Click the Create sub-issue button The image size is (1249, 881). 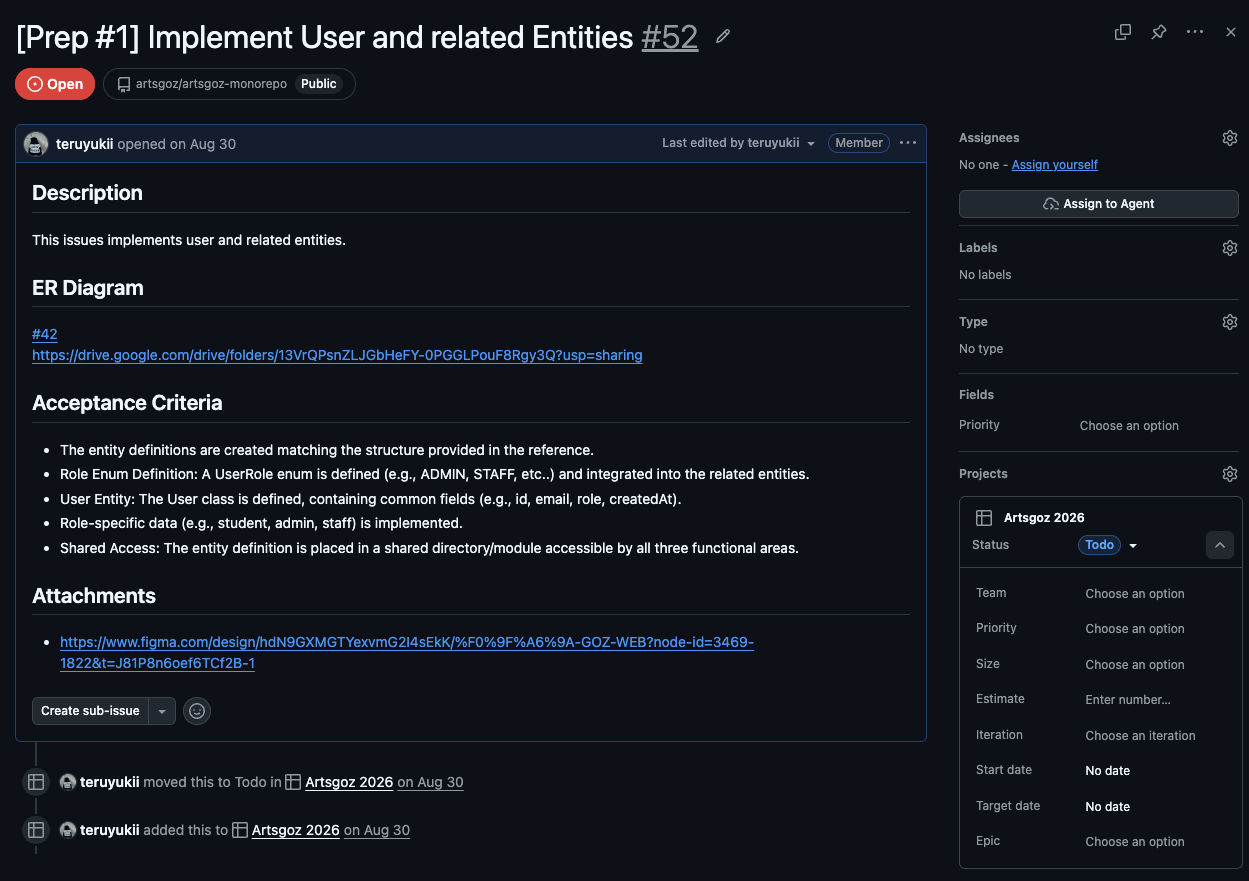tap(90, 711)
